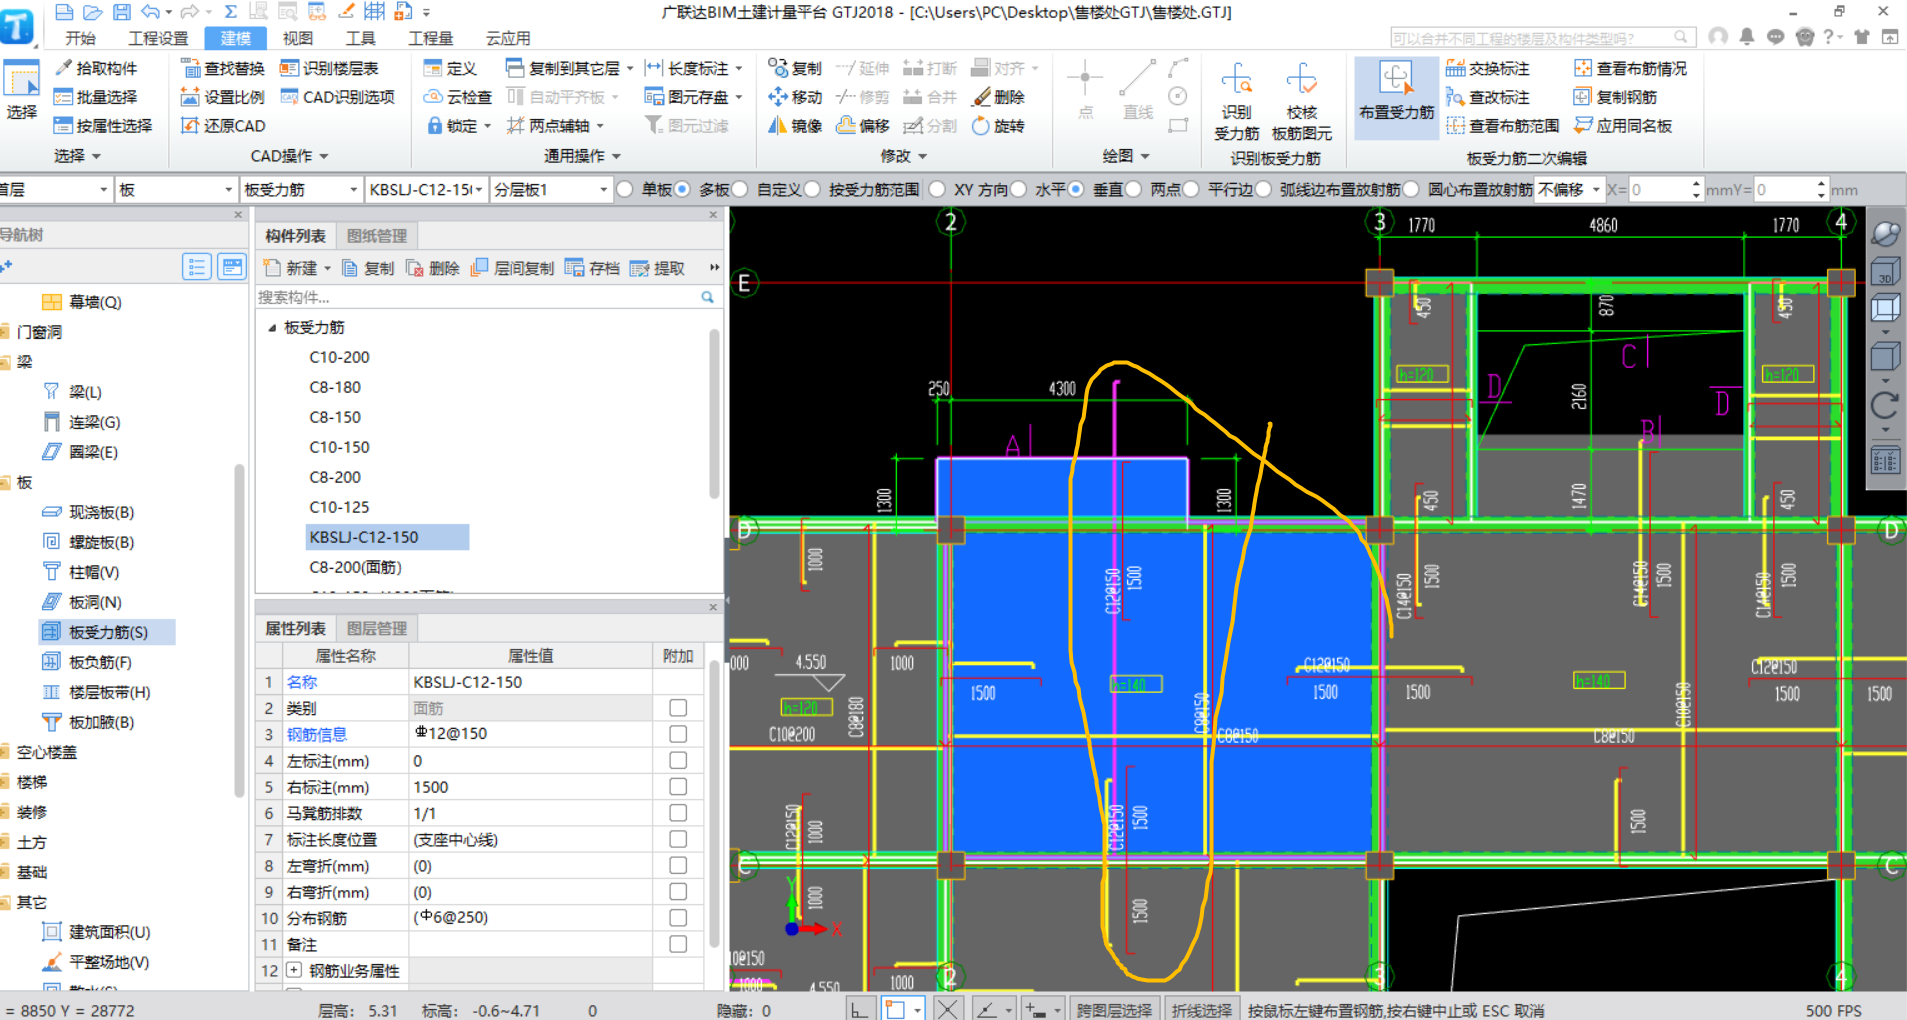The height and width of the screenshot is (1020, 1907).
Task: Select the 移动 move tool
Action: 795,97
